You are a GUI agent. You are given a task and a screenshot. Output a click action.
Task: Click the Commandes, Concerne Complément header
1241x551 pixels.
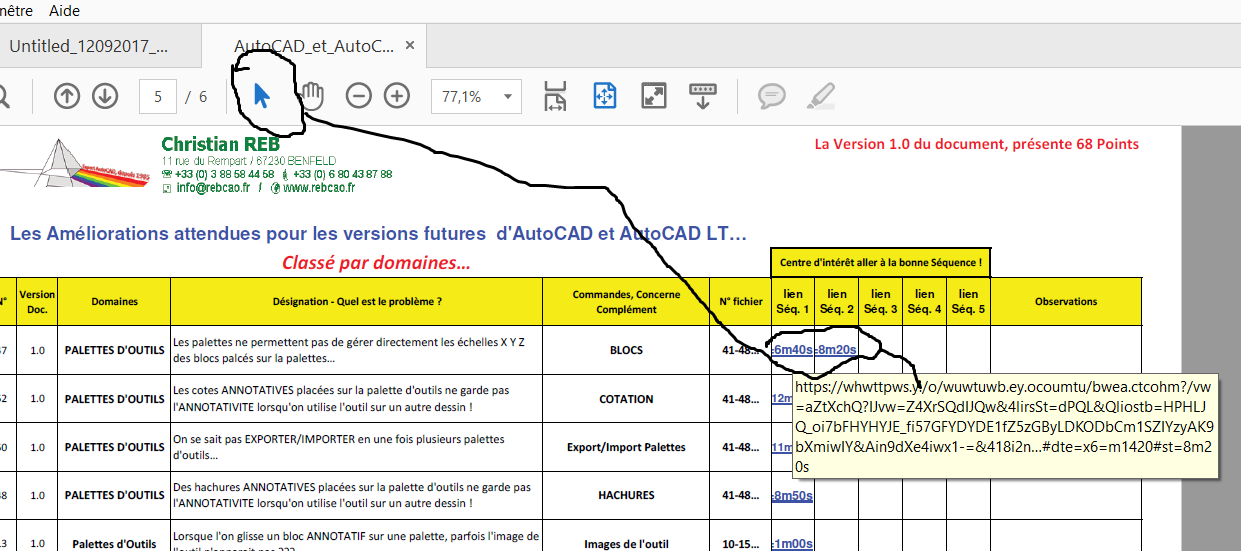point(626,301)
